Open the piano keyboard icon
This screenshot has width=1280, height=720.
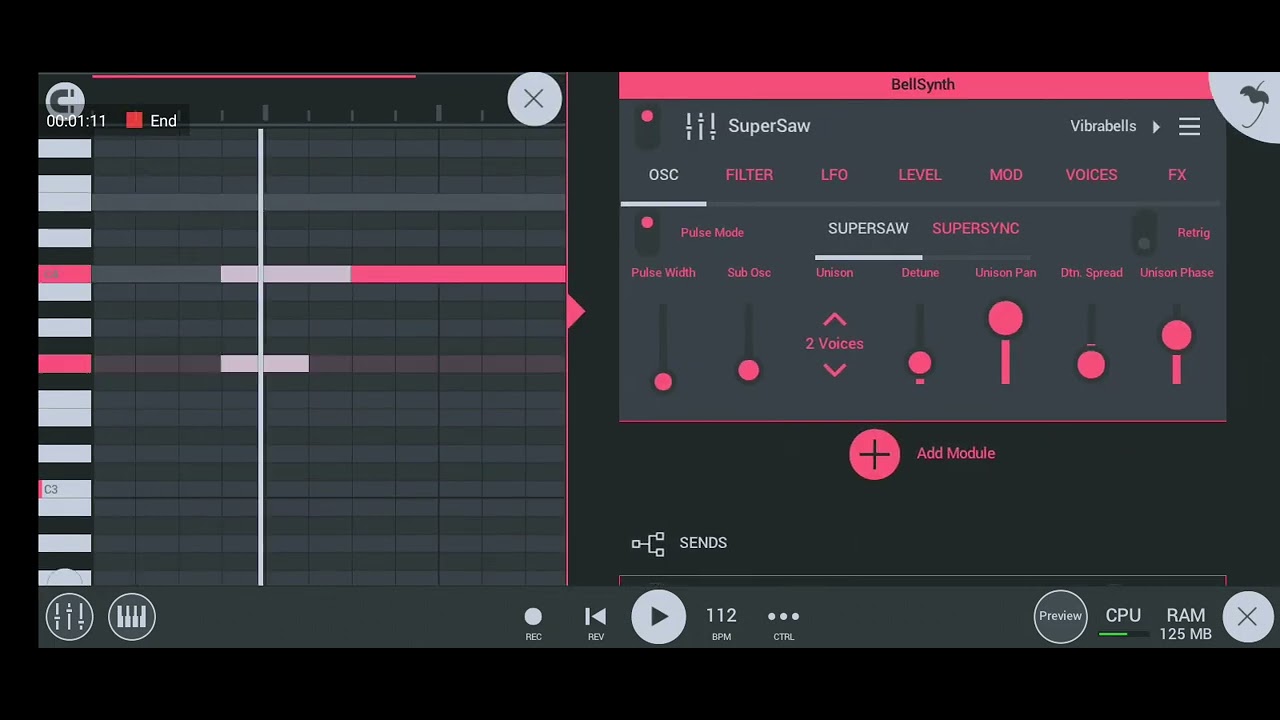click(132, 617)
